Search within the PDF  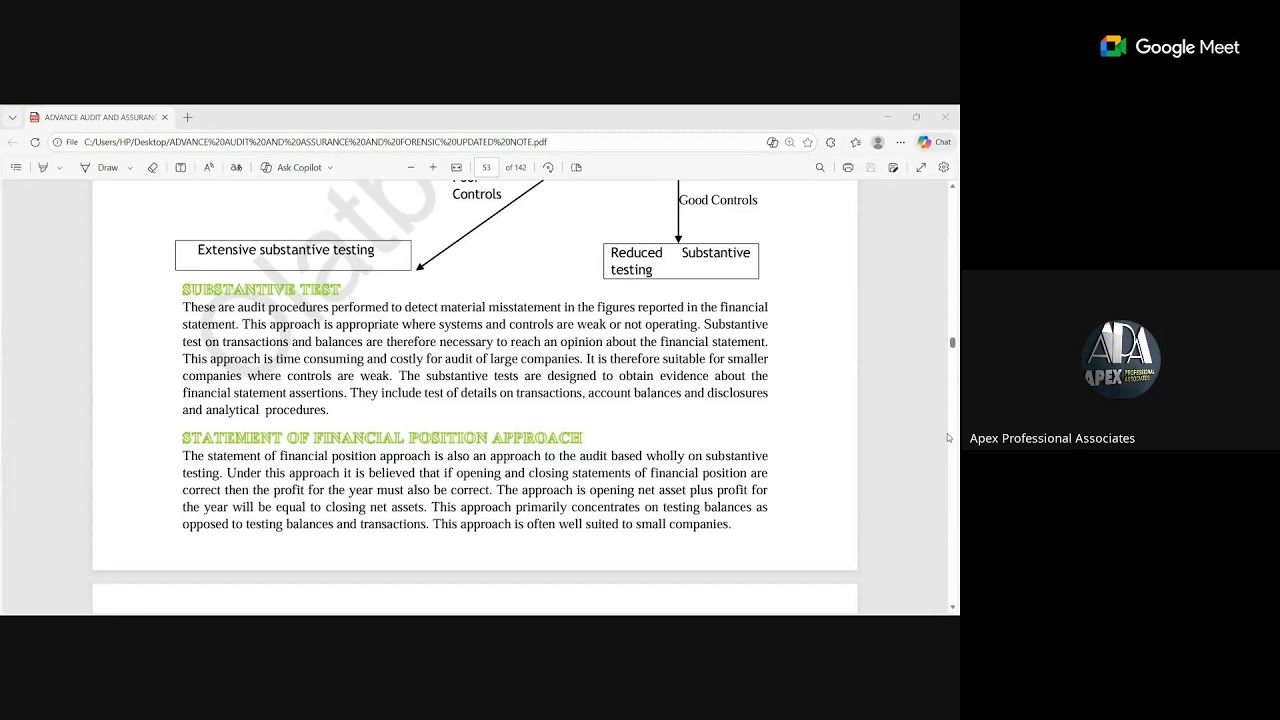click(820, 167)
